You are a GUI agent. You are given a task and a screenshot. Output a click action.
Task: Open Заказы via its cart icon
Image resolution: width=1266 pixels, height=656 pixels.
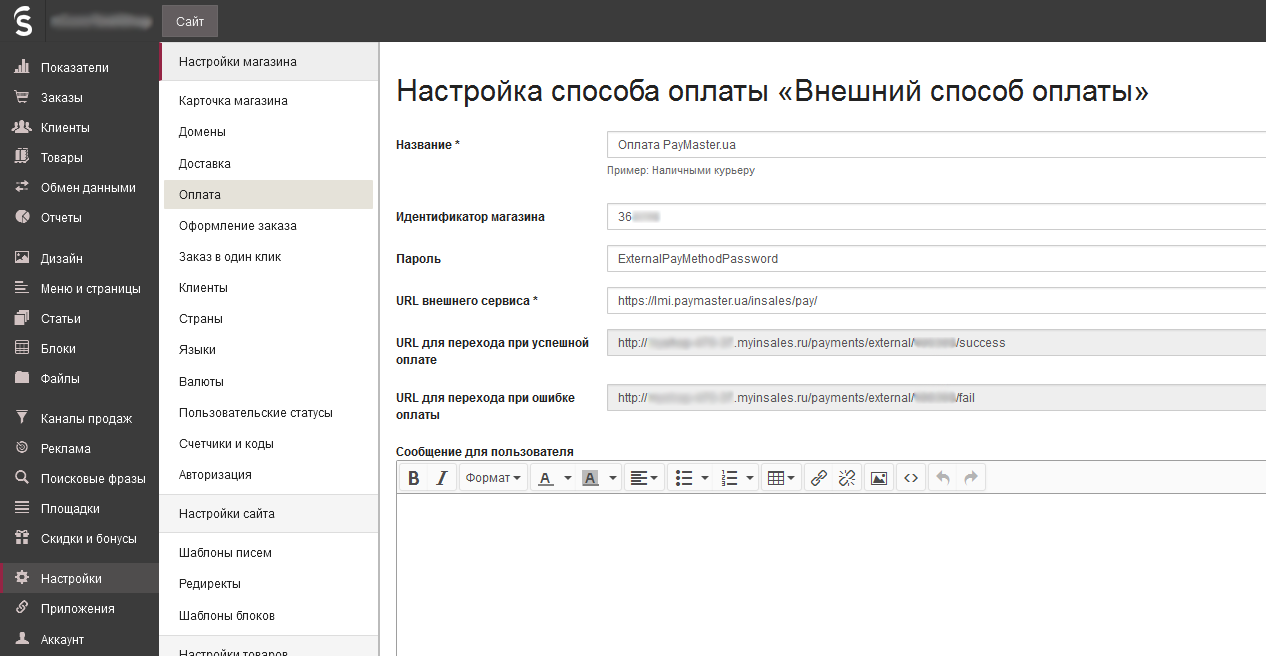tap(21, 98)
